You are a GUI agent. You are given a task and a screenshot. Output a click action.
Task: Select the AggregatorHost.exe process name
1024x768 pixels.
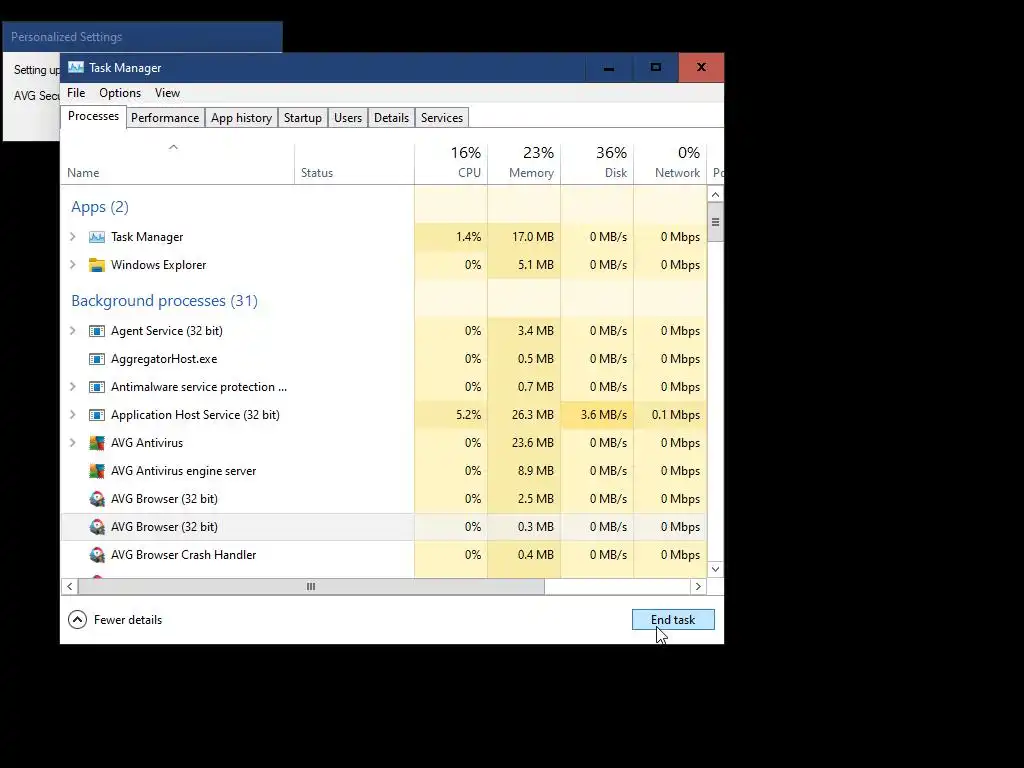(164, 359)
